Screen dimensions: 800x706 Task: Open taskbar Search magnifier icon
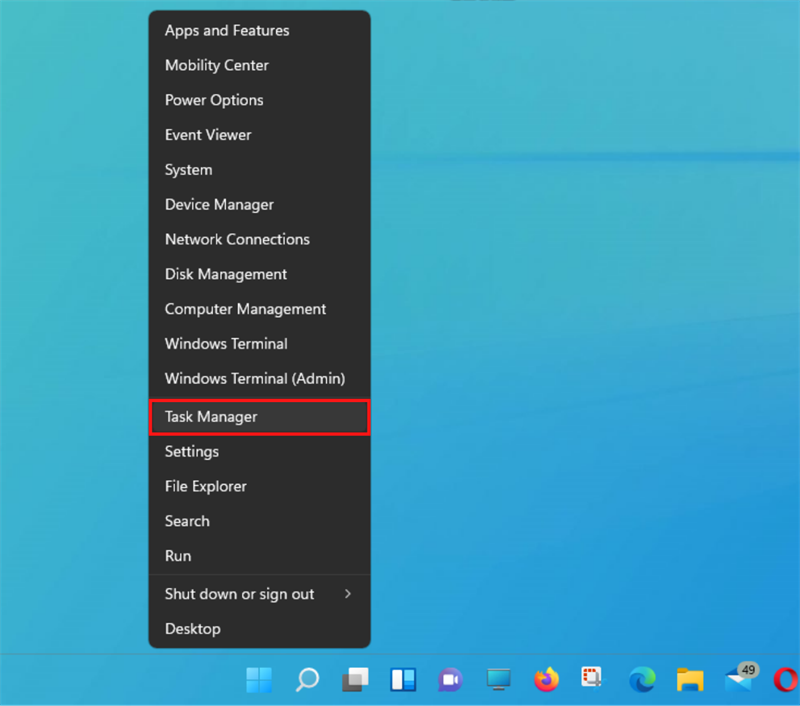tap(307, 679)
